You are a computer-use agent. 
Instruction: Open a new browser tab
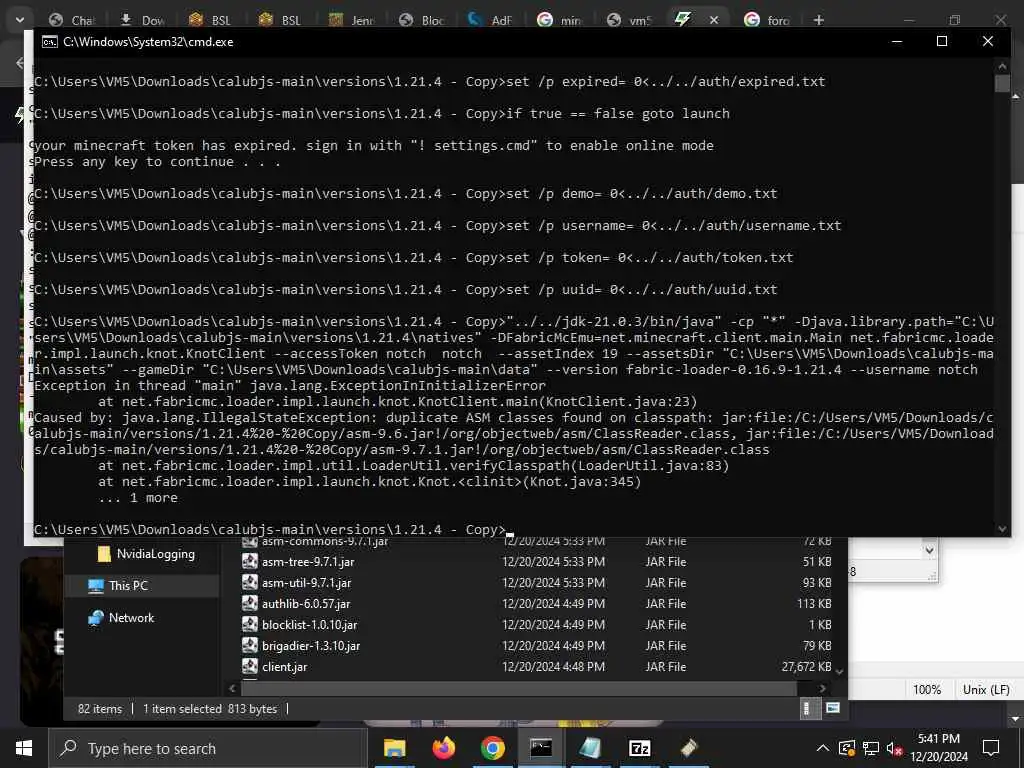[x=818, y=20]
